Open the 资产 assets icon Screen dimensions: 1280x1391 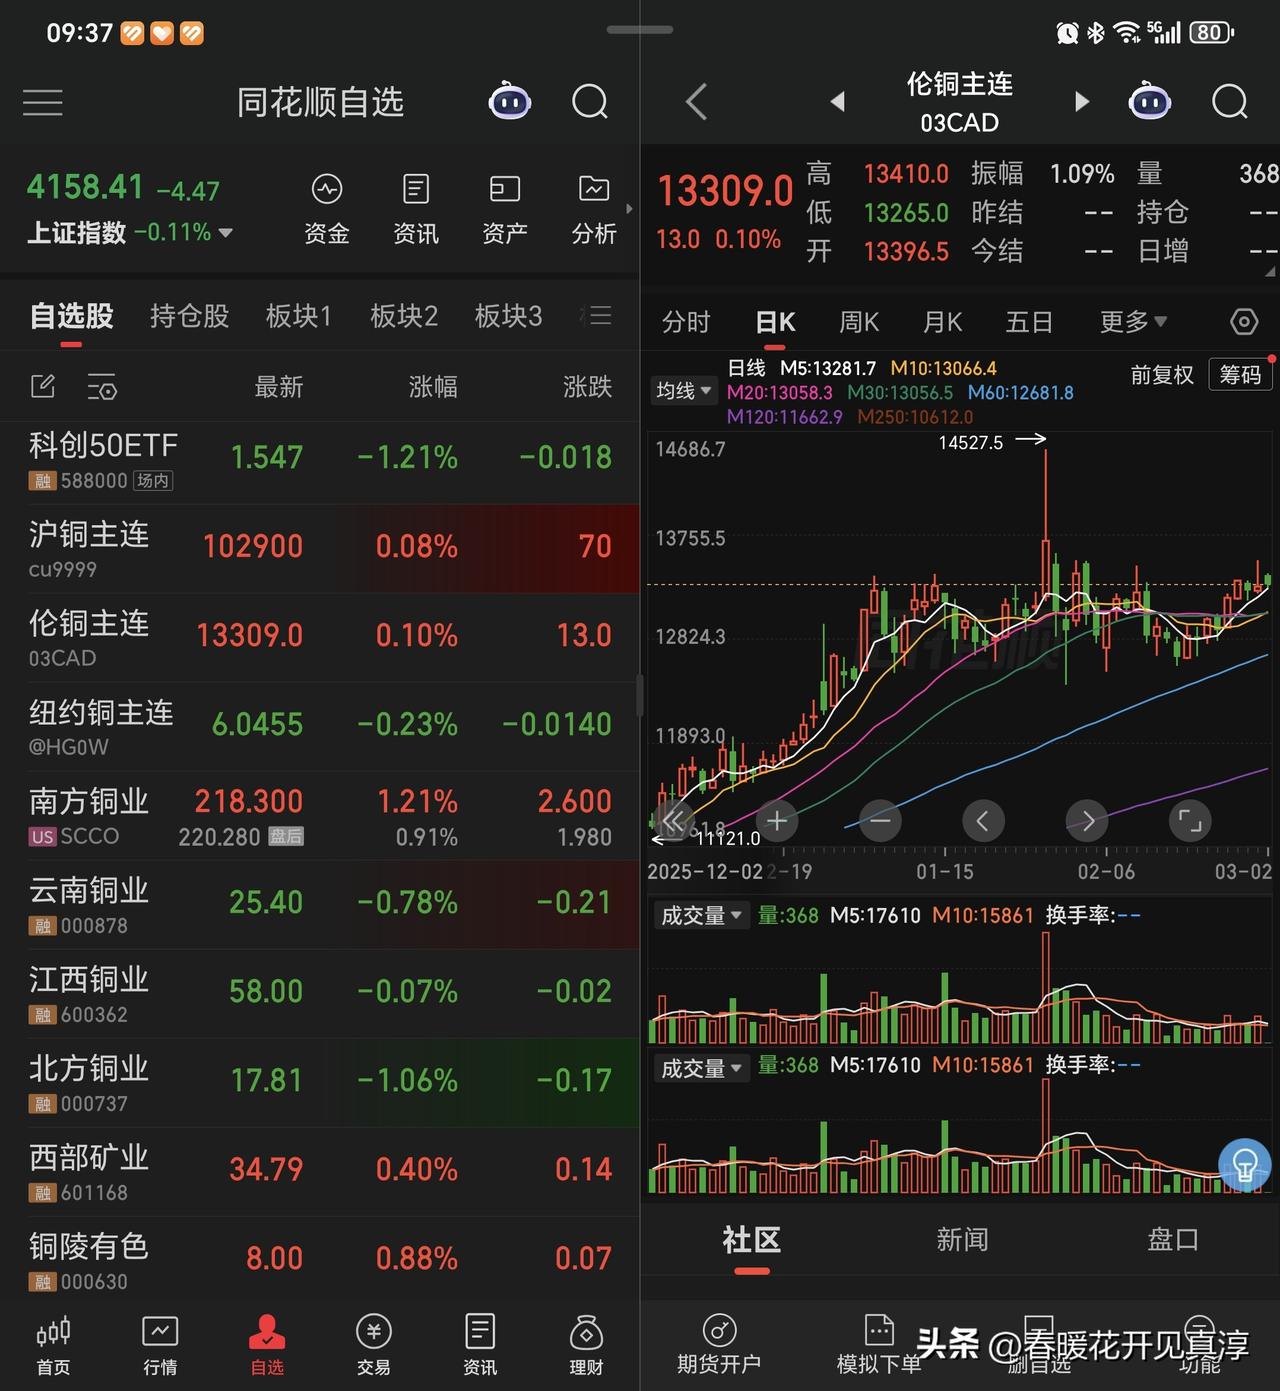[505, 210]
